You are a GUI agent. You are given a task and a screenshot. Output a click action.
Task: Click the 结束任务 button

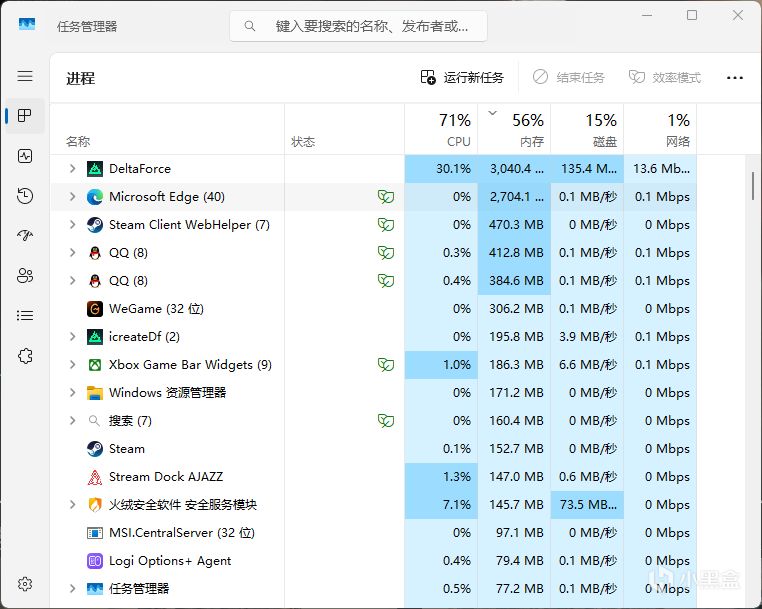pyautogui.click(x=568, y=77)
